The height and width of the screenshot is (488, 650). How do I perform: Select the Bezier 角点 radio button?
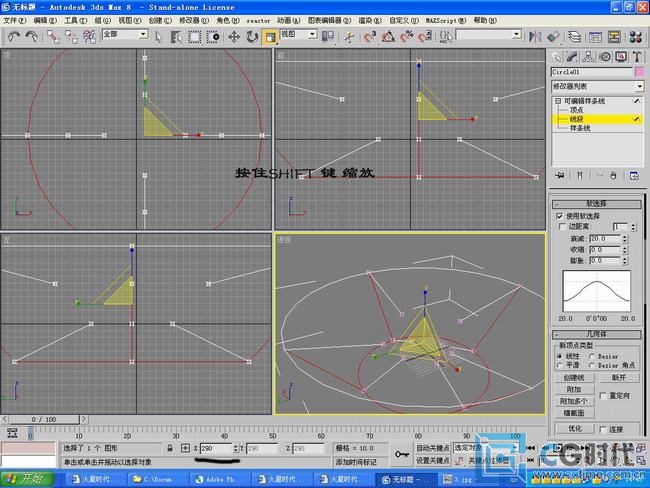(592, 365)
